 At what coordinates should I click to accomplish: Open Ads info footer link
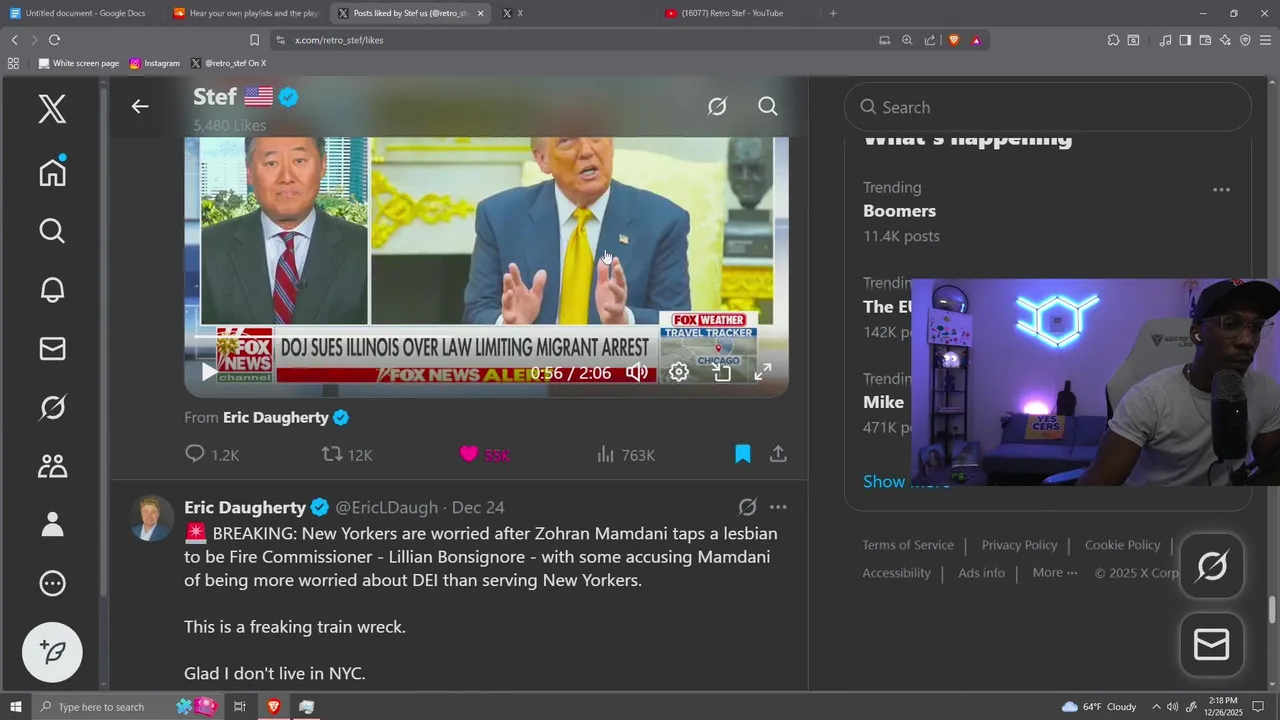[981, 573]
